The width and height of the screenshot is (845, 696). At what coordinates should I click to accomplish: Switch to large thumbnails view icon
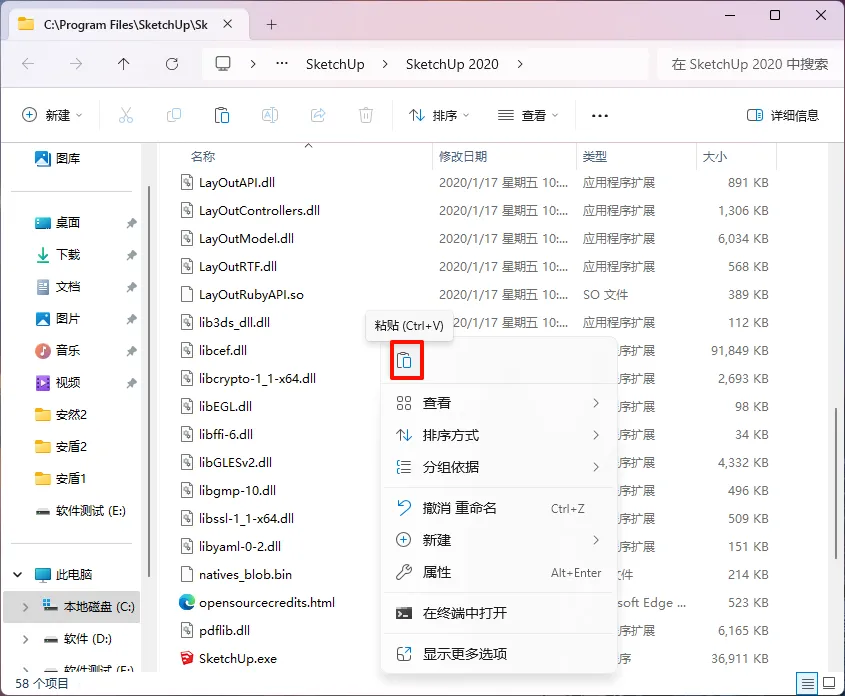[830, 684]
